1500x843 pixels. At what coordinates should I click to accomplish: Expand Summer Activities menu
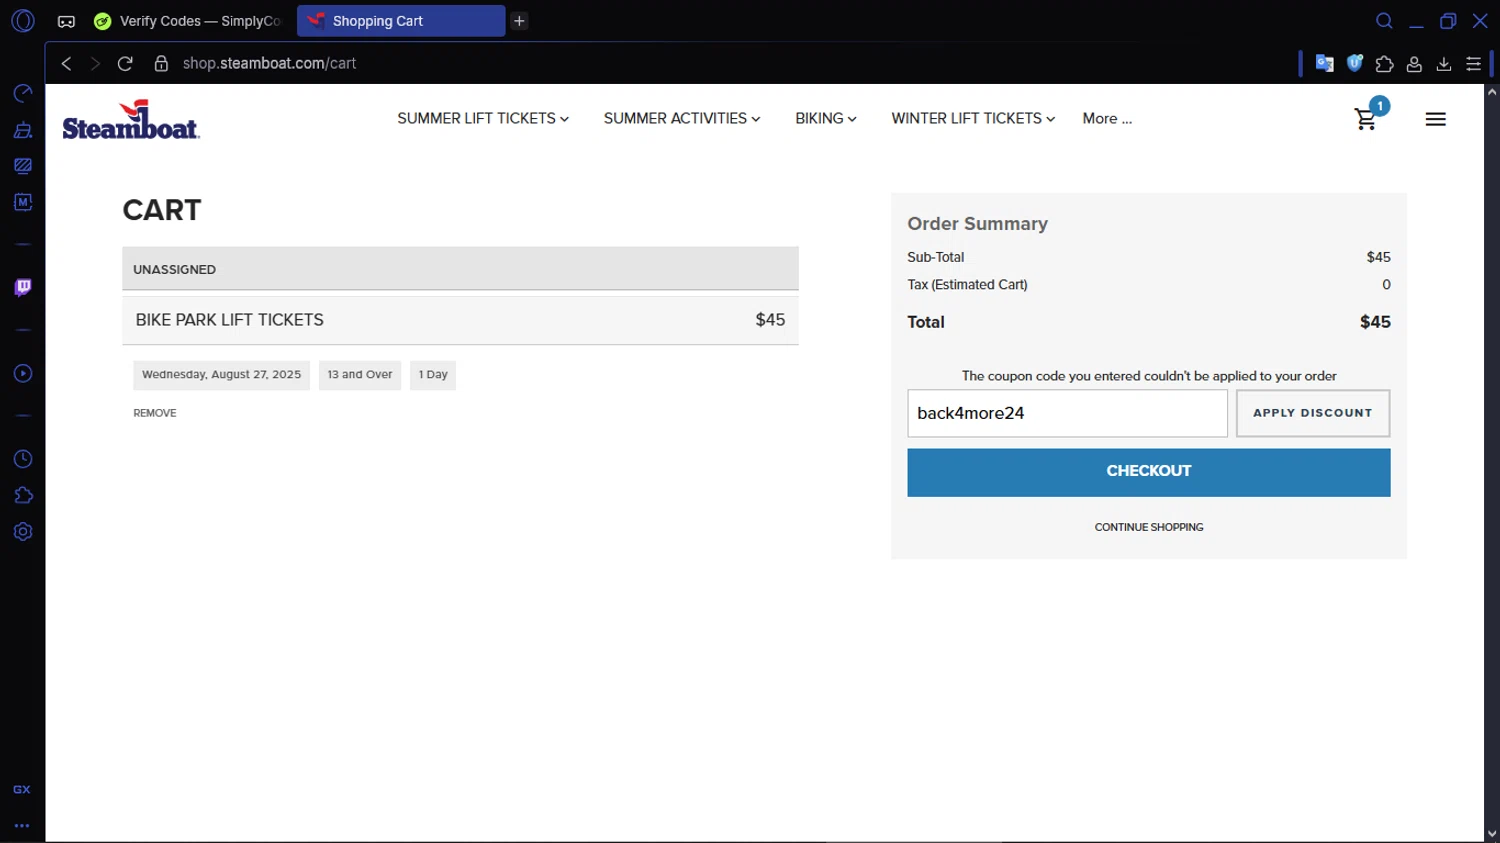[682, 118]
